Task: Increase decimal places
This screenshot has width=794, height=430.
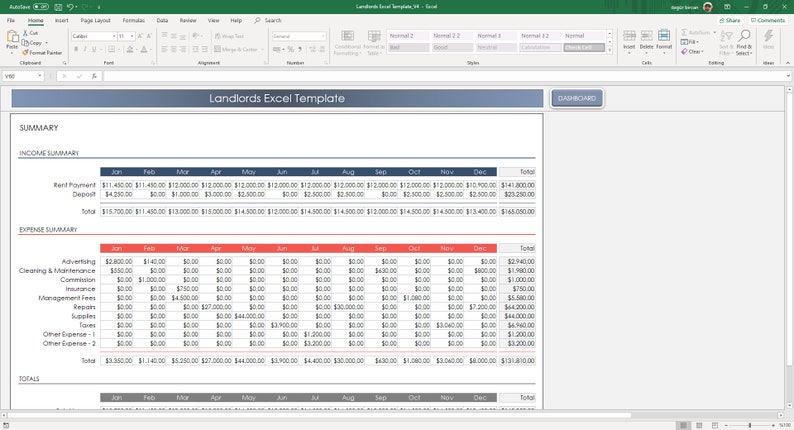Action: pyautogui.click(x=312, y=49)
